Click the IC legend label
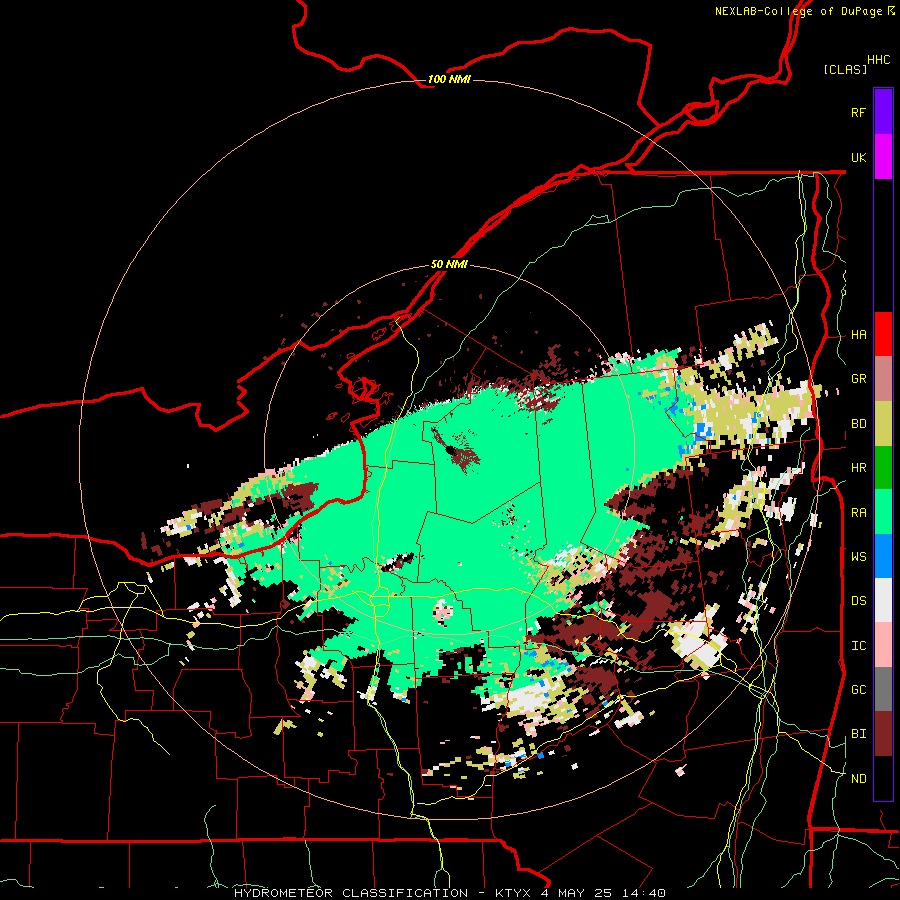The image size is (900, 900). 858,646
